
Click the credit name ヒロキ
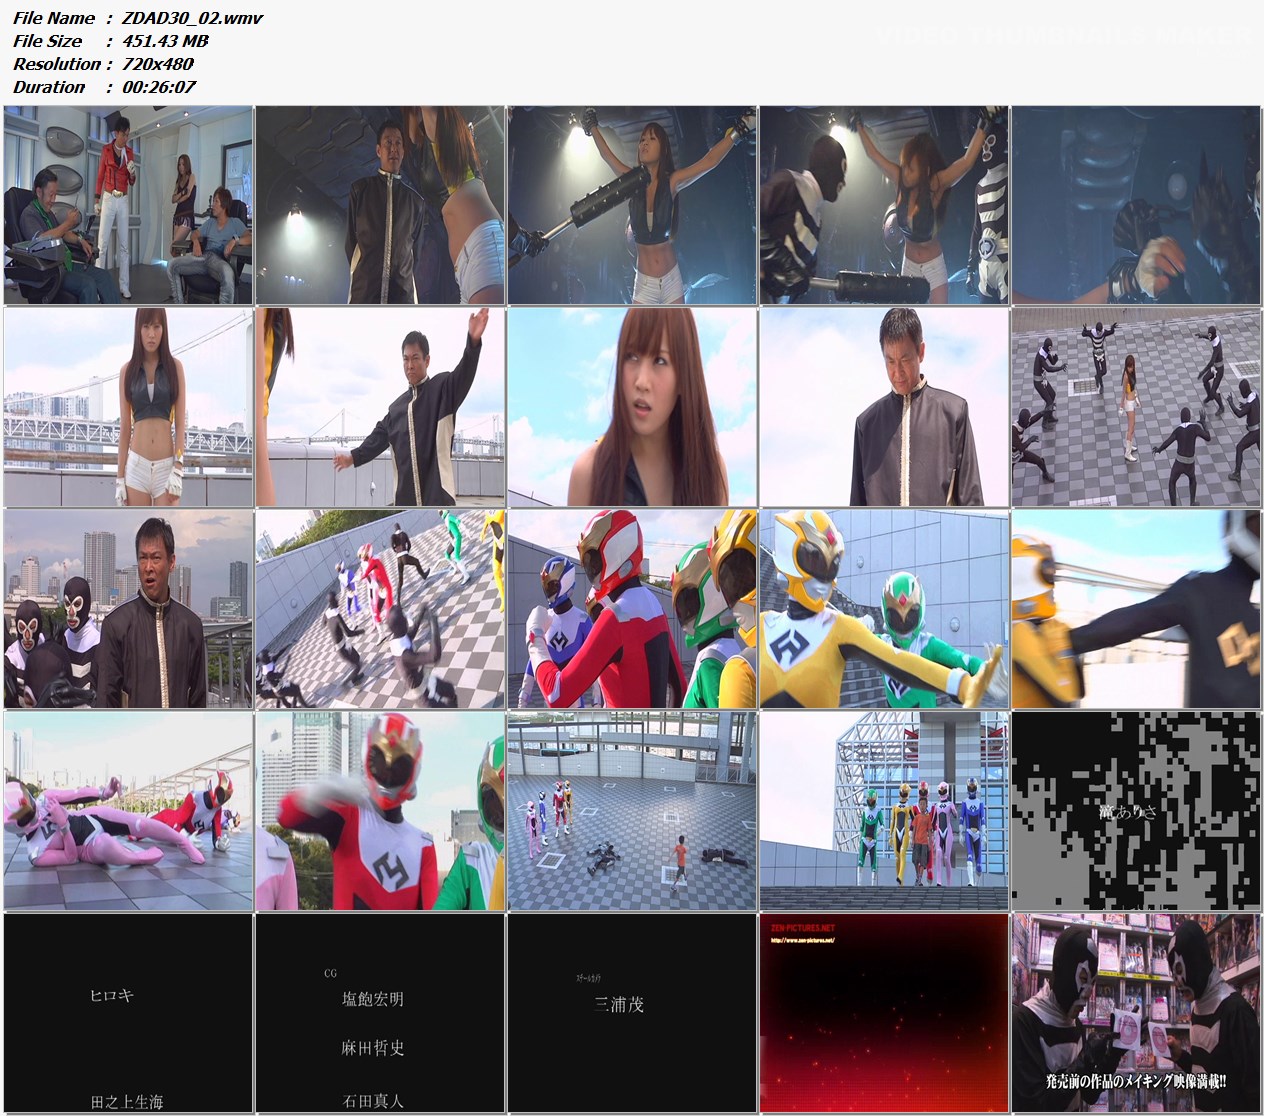[x=111, y=996]
